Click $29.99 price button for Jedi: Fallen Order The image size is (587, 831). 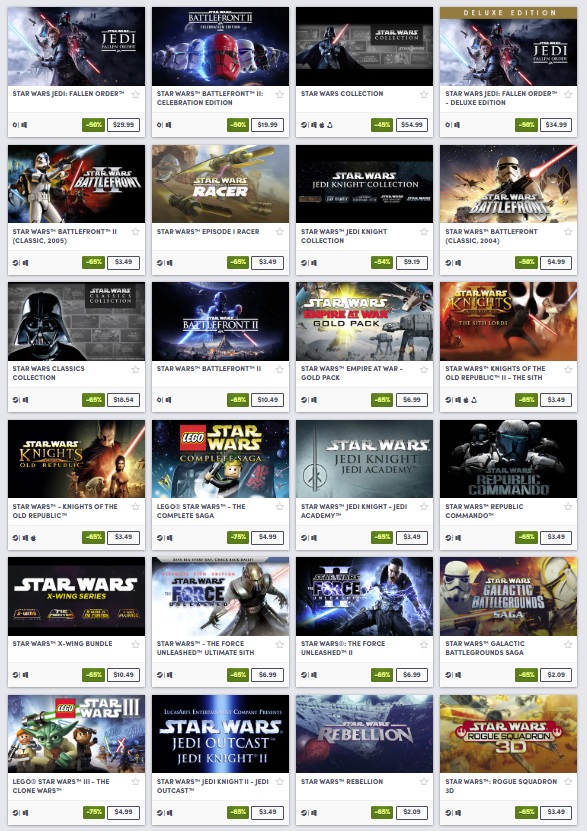pyautogui.click(x=123, y=125)
